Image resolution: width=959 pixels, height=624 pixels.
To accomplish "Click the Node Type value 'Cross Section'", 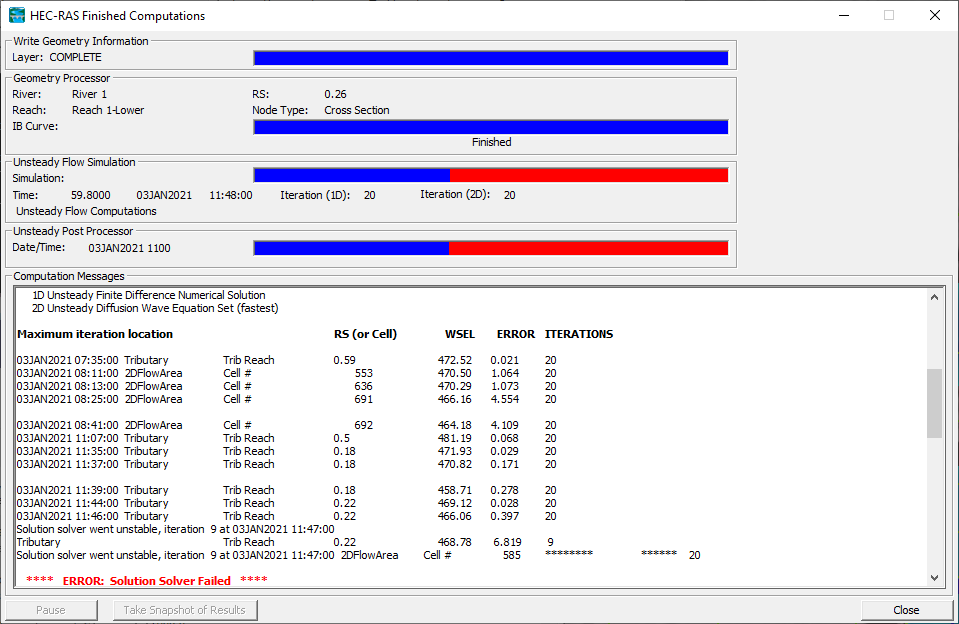I will point(357,110).
